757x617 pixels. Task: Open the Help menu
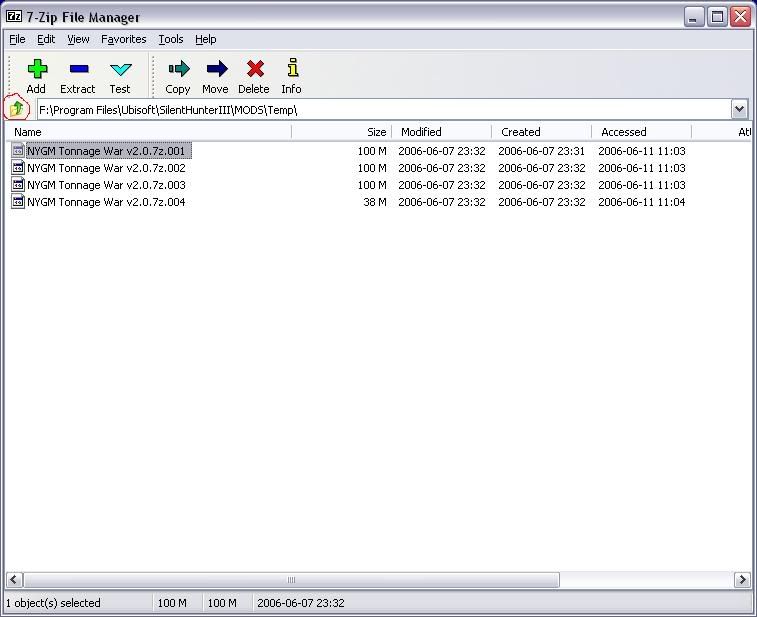pos(206,39)
